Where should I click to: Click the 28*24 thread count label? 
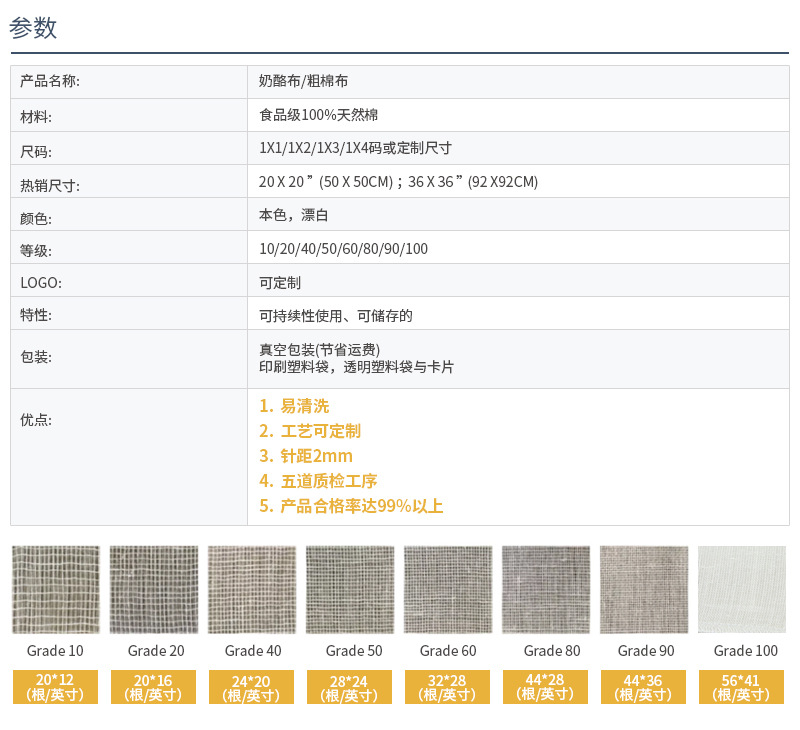click(x=349, y=687)
